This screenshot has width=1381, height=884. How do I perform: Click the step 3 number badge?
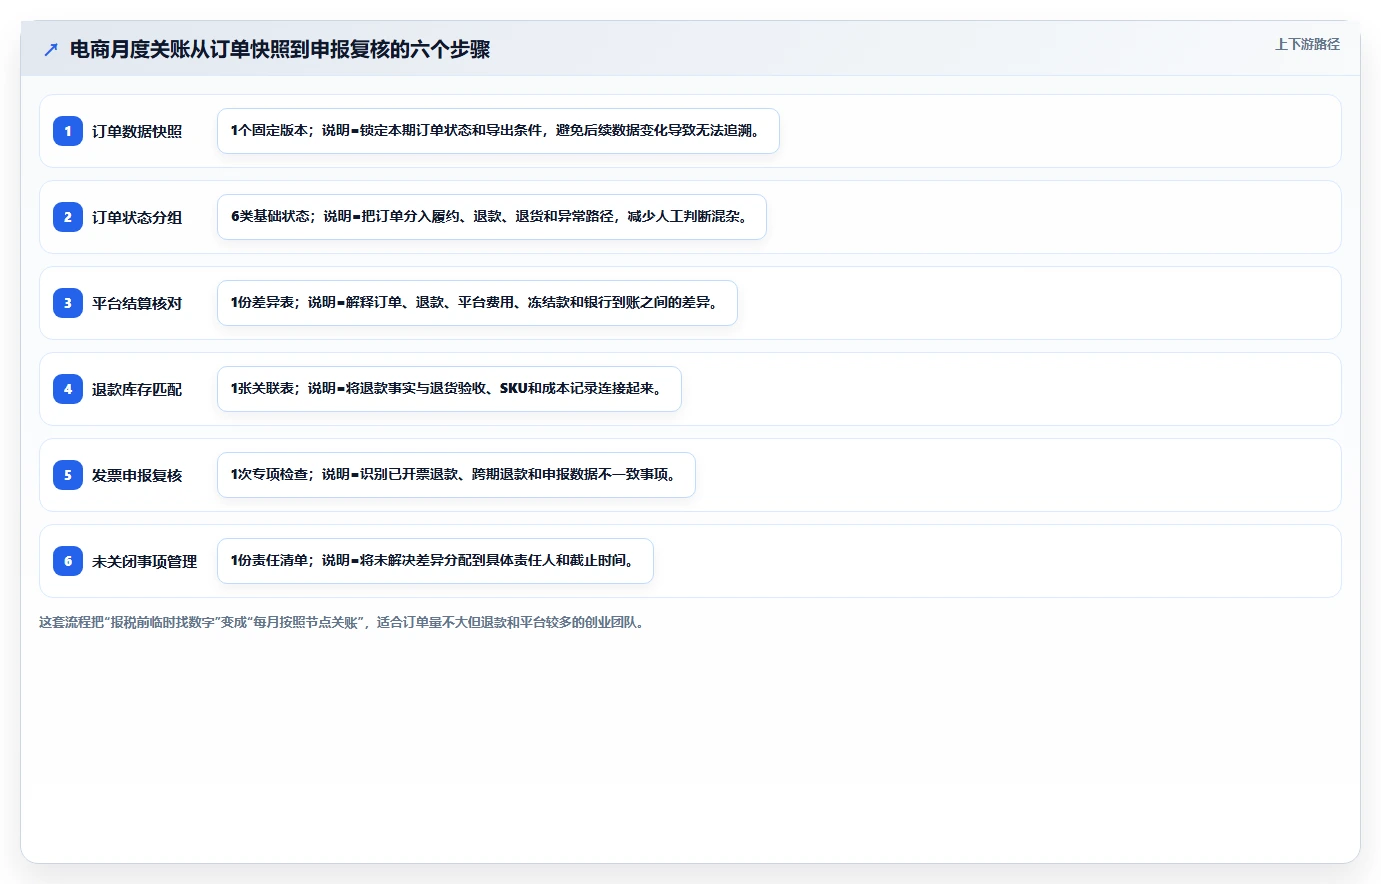click(68, 303)
